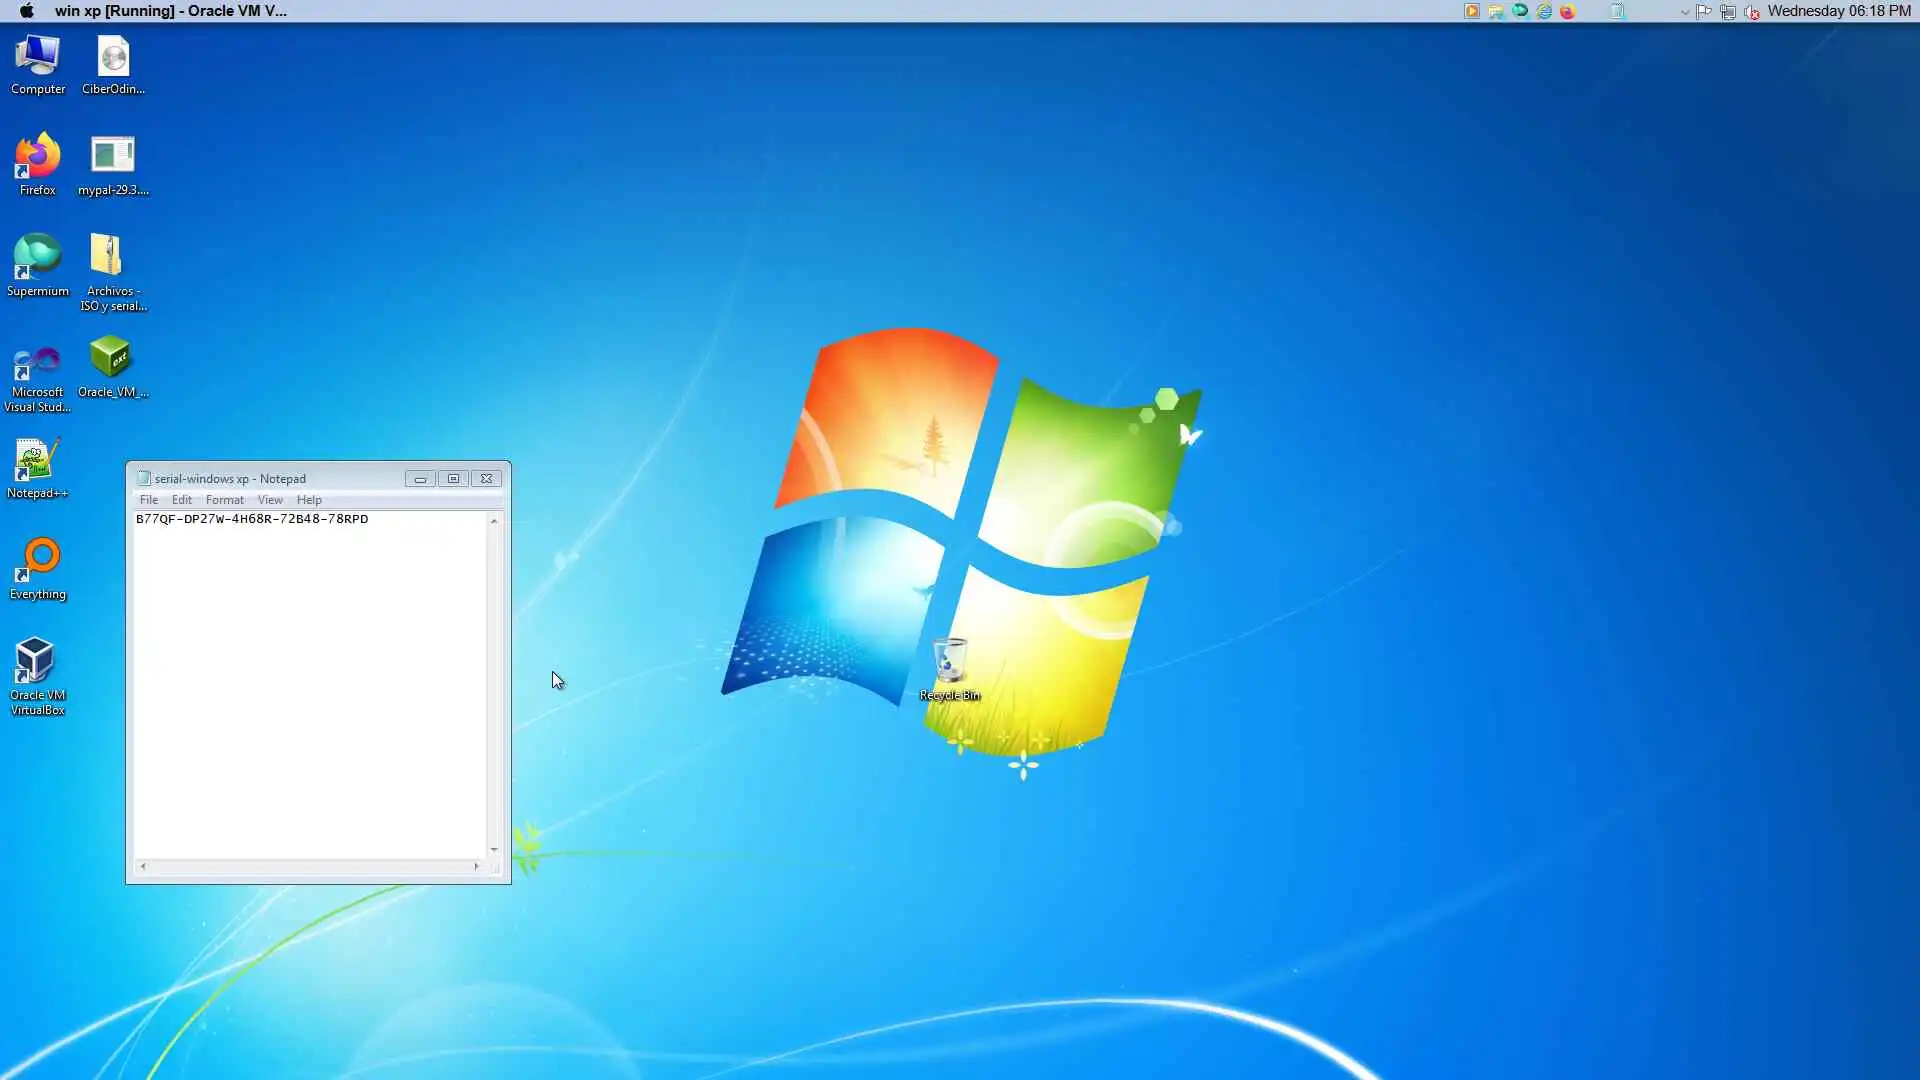Open the Help menu in Notepad
1920x1080 pixels.
309,500
